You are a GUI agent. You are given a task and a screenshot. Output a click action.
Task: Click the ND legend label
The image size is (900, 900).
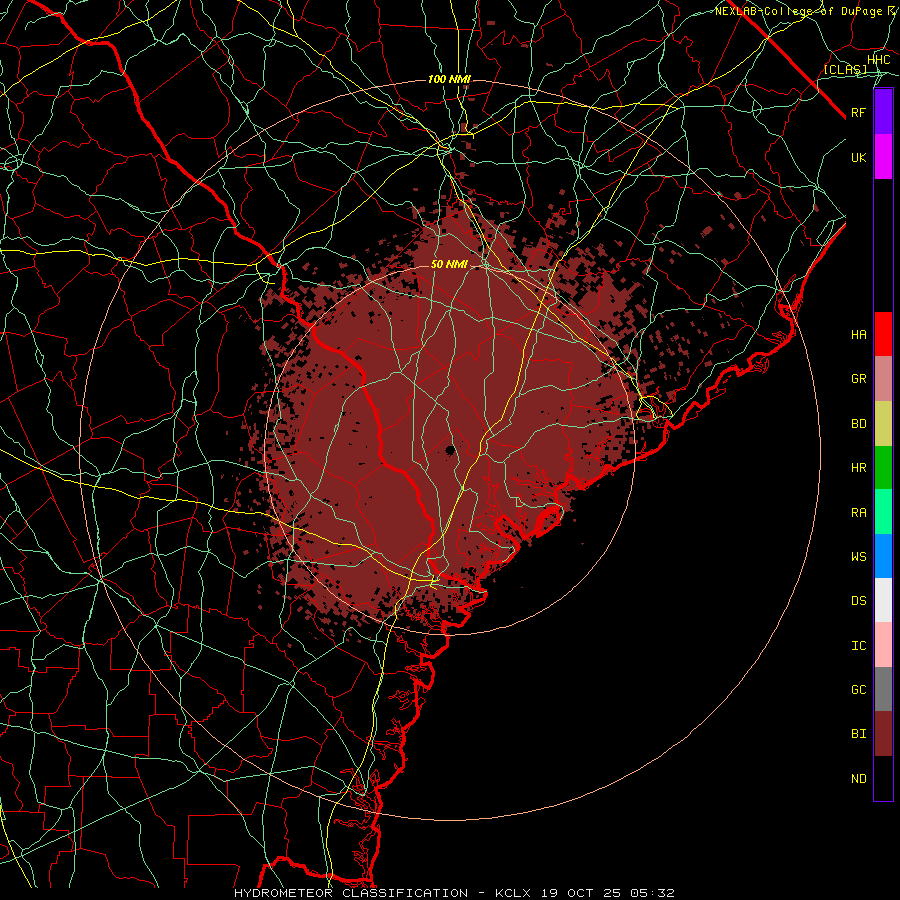tap(859, 779)
